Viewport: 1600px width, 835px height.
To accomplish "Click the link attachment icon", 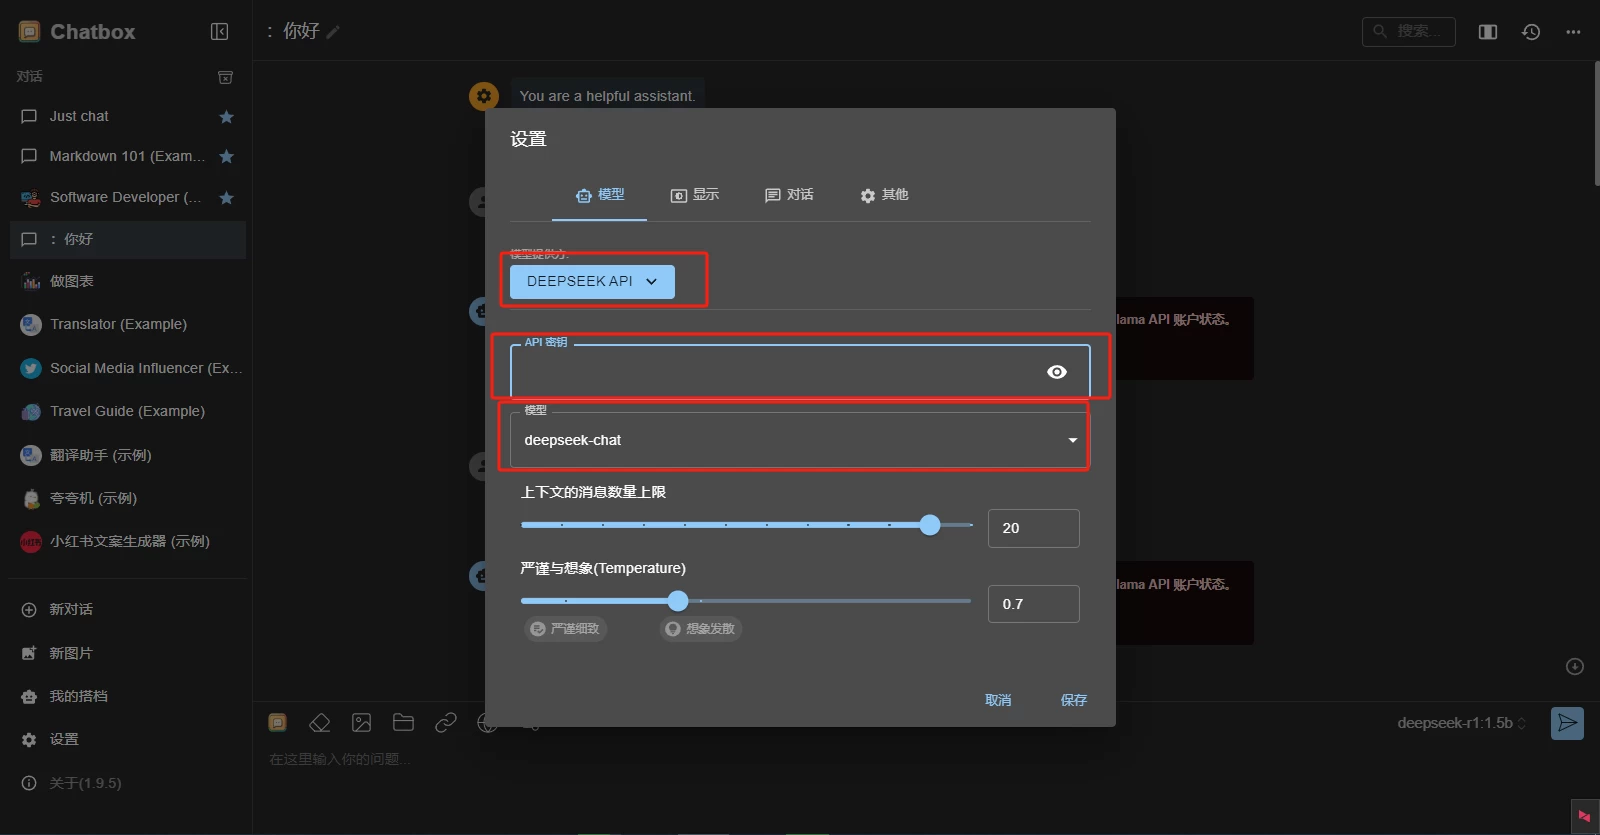I will pos(446,722).
